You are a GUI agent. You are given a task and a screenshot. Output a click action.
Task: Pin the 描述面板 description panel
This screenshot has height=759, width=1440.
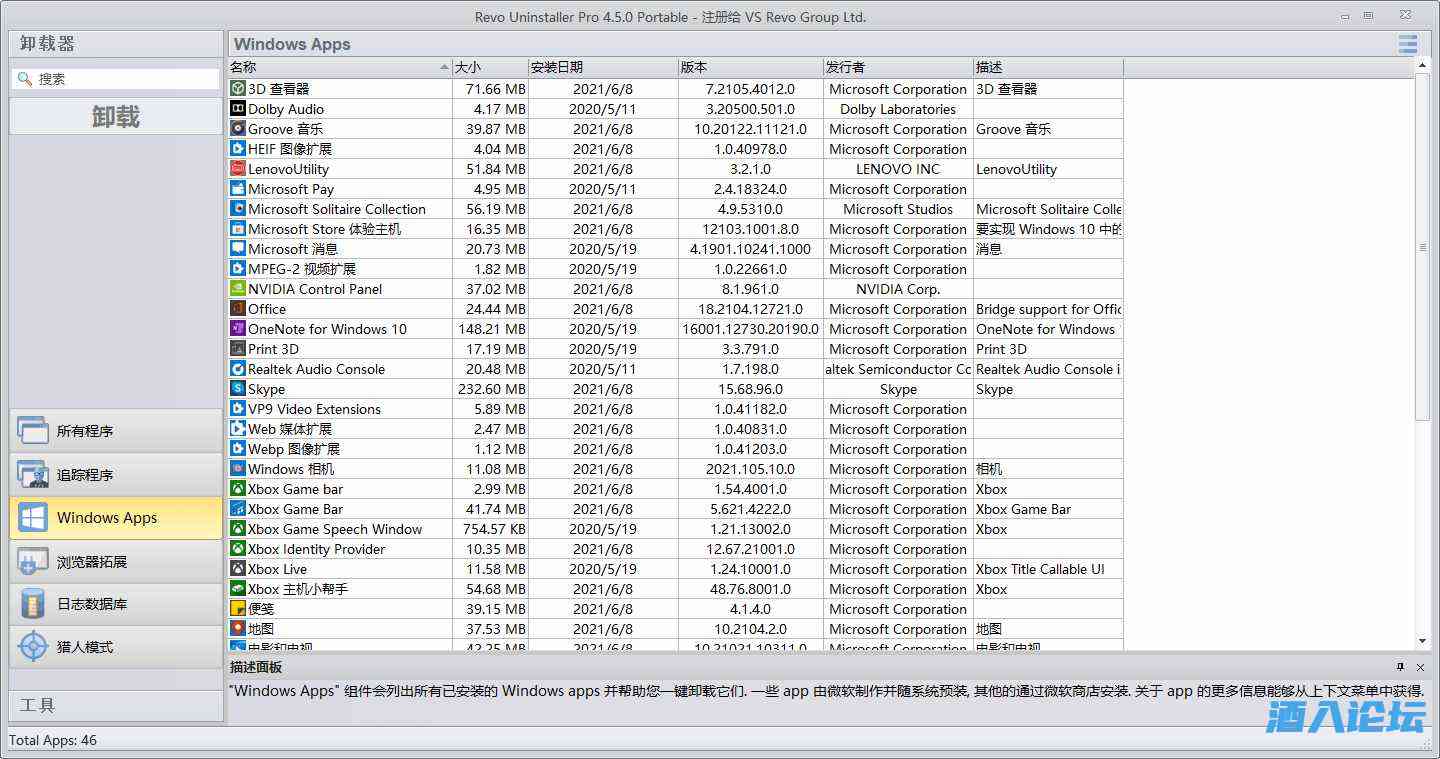(x=1400, y=667)
